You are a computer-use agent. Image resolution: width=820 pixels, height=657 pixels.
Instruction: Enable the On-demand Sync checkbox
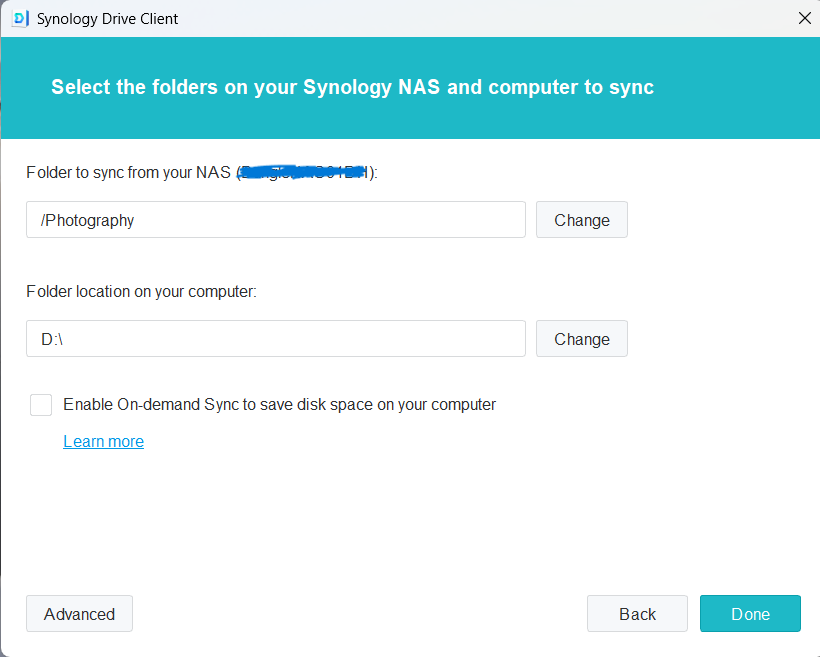click(x=41, y=405)
